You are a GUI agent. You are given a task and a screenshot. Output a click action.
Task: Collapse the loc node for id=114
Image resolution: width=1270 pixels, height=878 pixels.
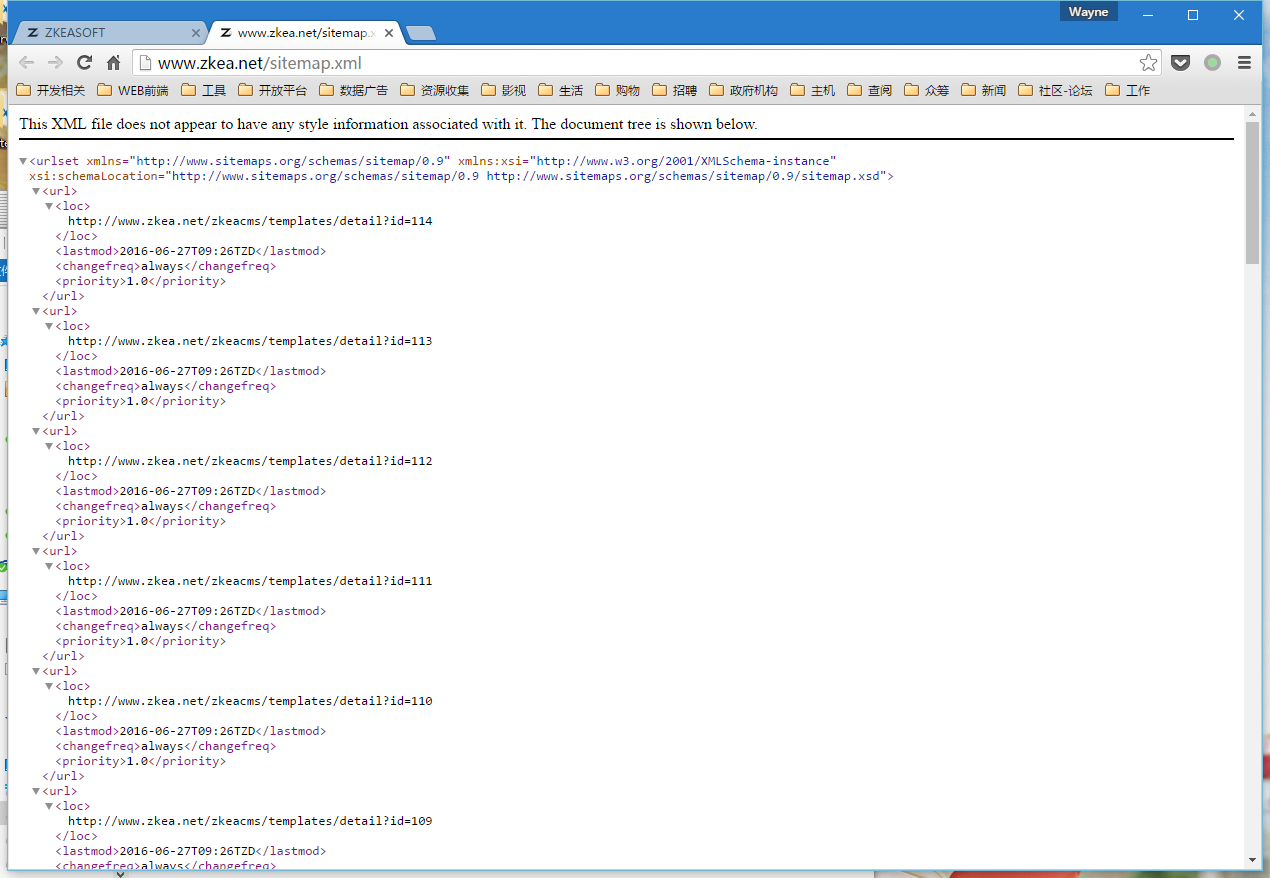49,206
